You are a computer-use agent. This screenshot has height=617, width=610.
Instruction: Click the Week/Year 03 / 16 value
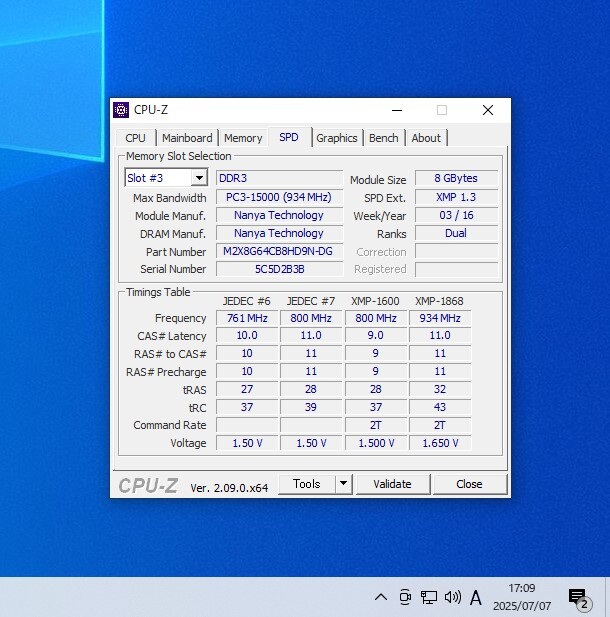tap(457, 215)
